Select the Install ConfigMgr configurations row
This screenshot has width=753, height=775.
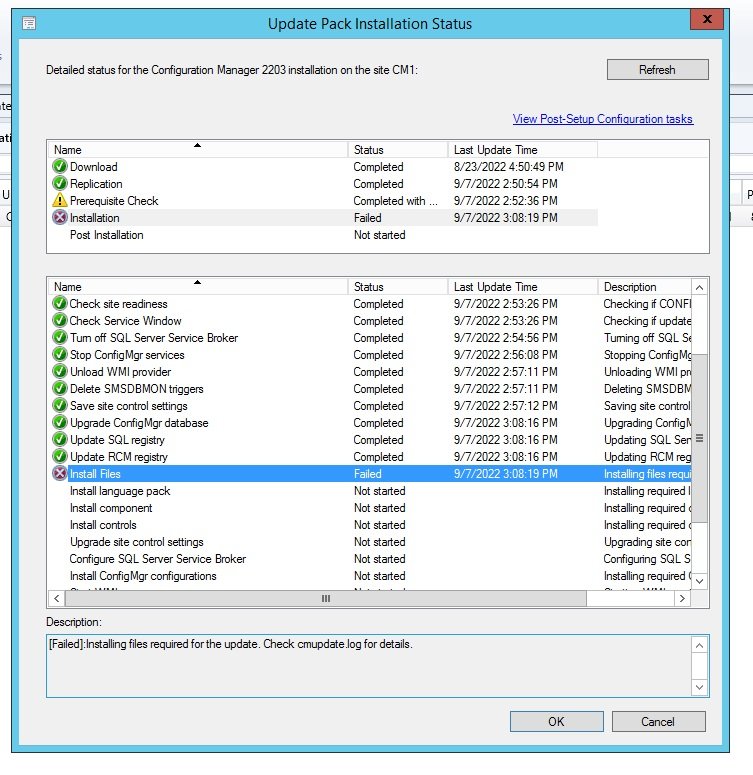coord(369,576)
